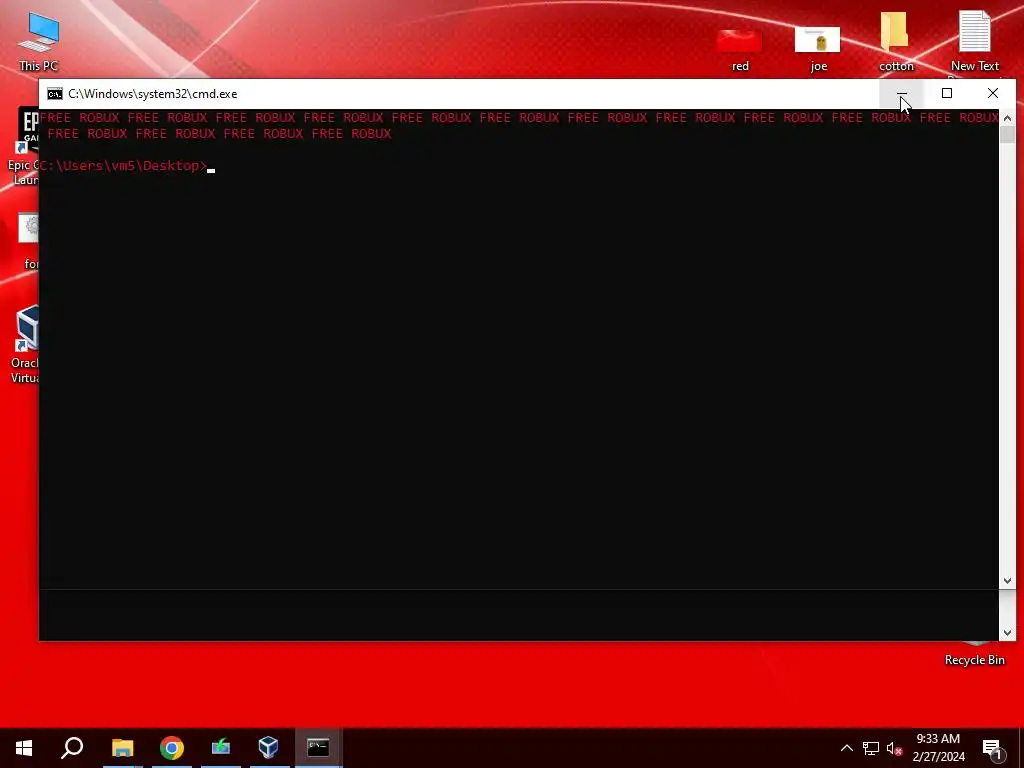Open the Windows Start menu

(24, 748)
